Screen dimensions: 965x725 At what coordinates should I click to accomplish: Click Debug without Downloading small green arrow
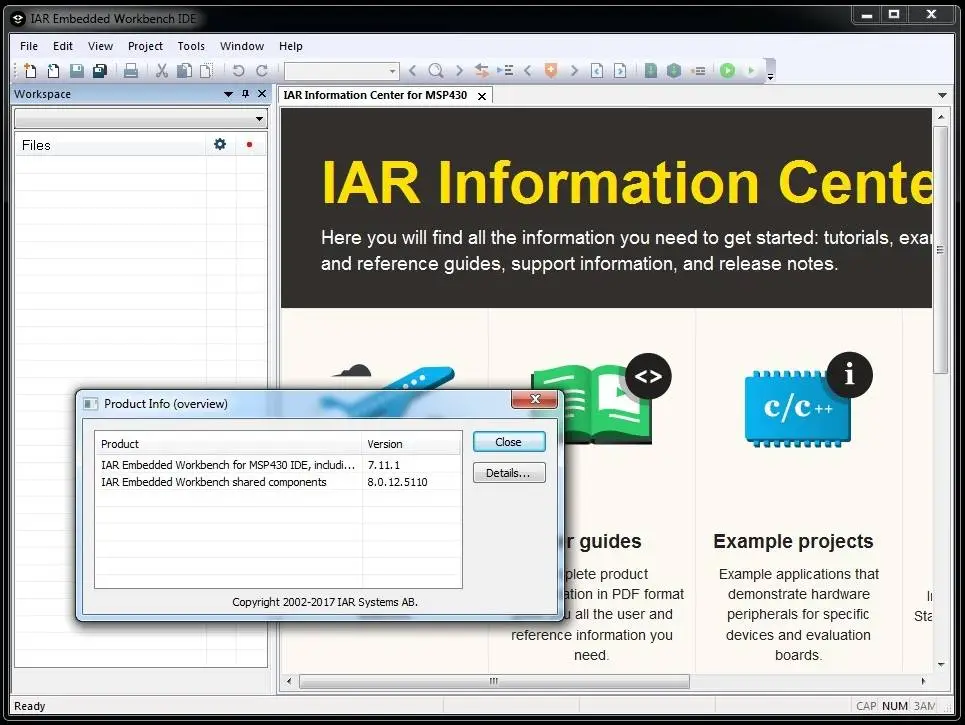pyautogui.click(x=751, y=71)
